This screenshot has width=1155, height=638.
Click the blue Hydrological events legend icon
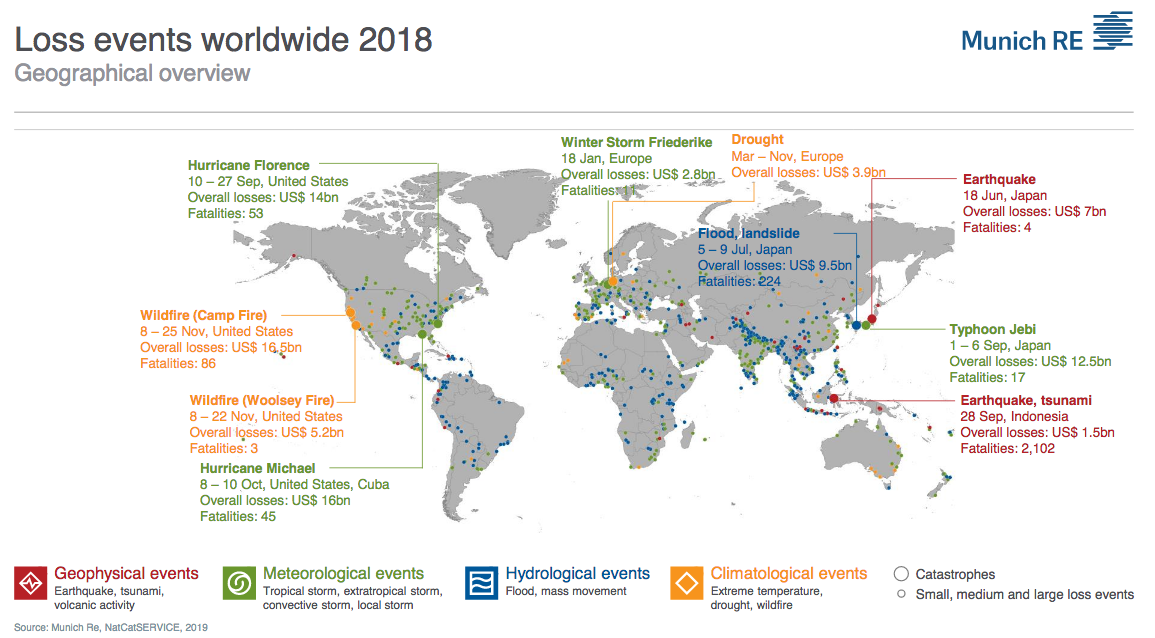click(481, 583)
